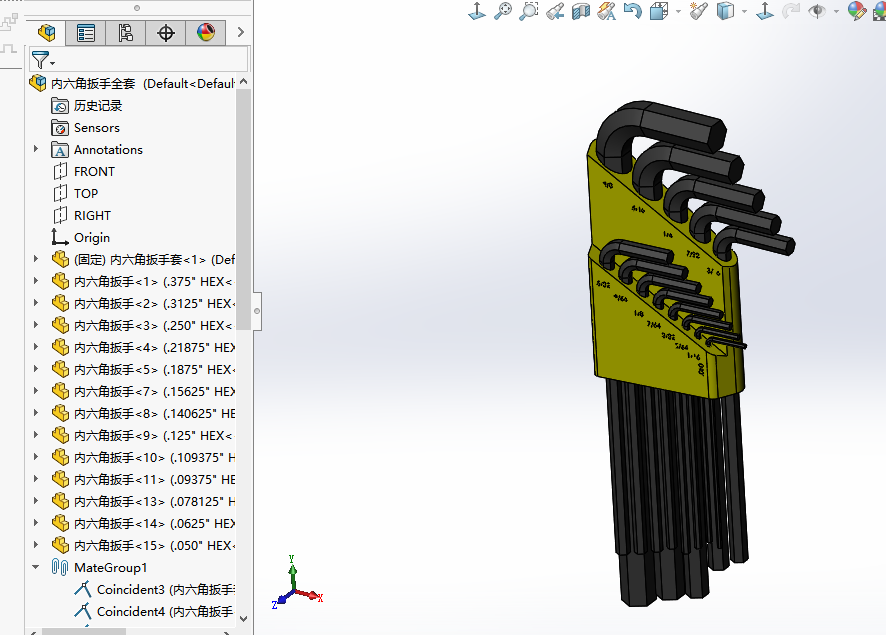Click the View Orientation cube icon
The image size is (886, 635).
tap(659, 11)
